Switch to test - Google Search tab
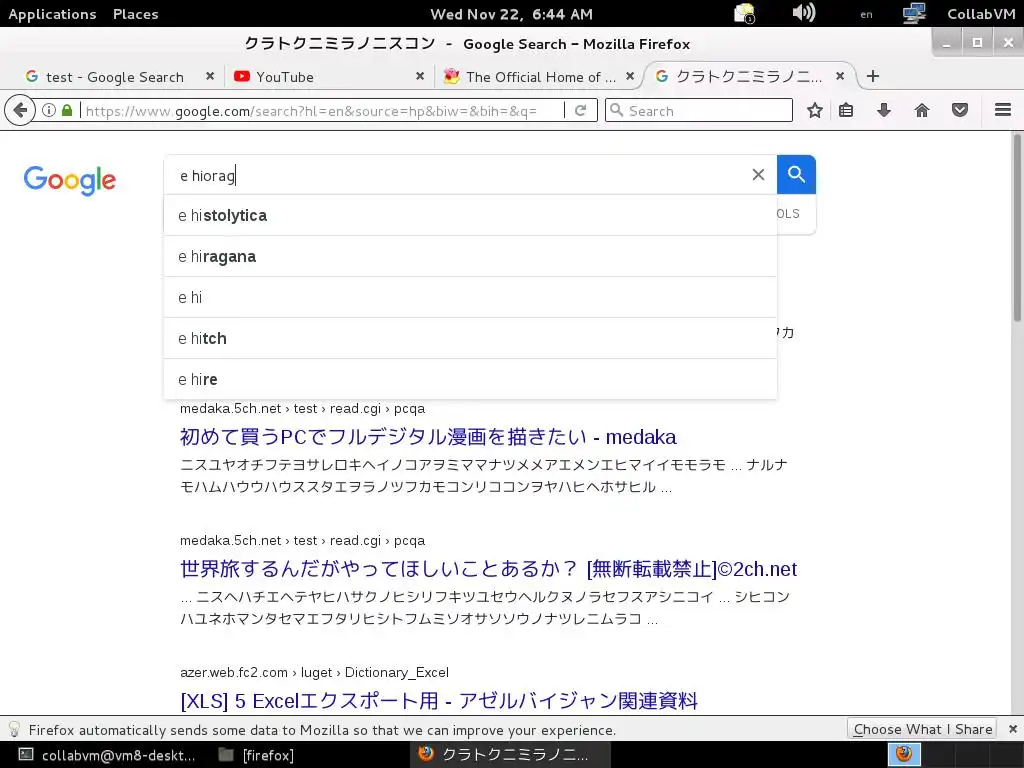 click(x=114, y=77)
